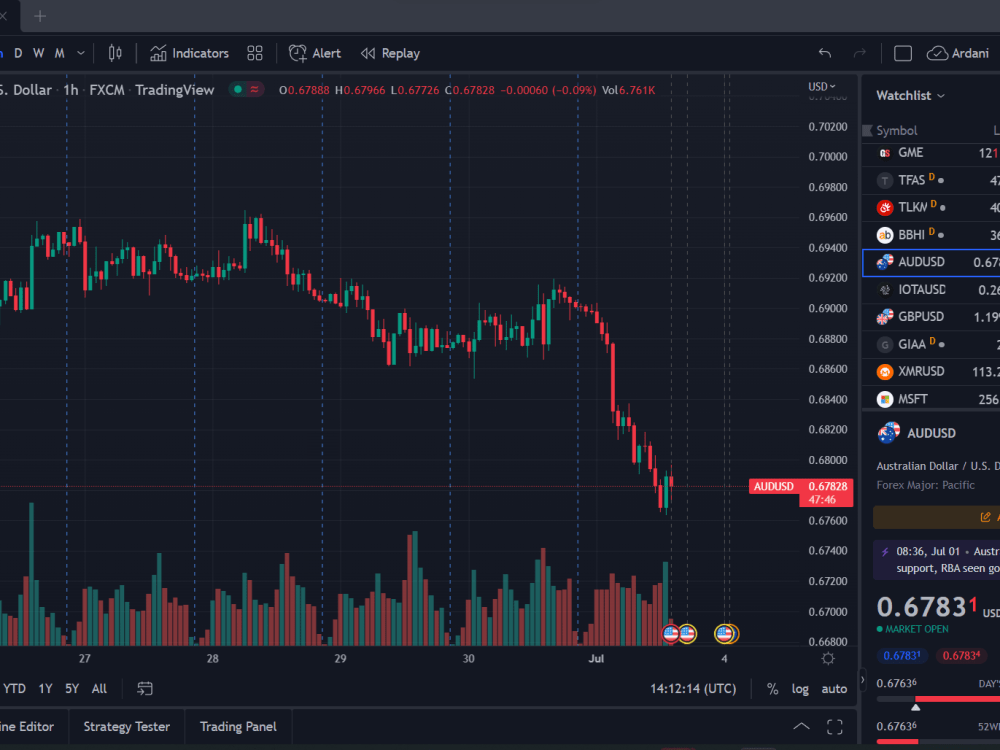Expand the timeframe dropdown arrow

(80, 53)
